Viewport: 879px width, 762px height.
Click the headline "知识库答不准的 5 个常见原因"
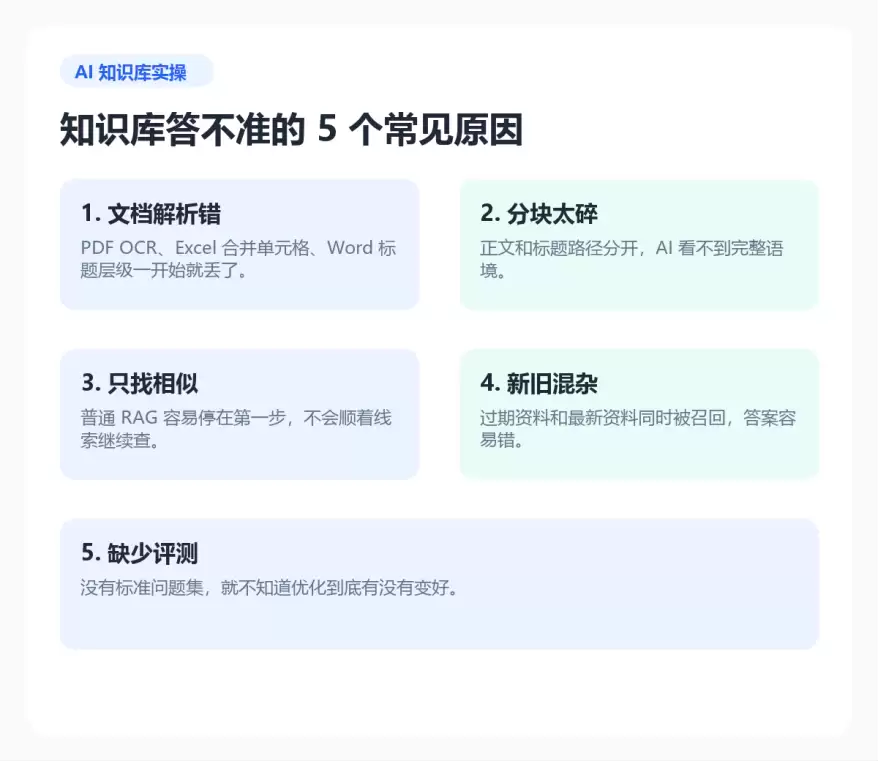tap(292, 130)
